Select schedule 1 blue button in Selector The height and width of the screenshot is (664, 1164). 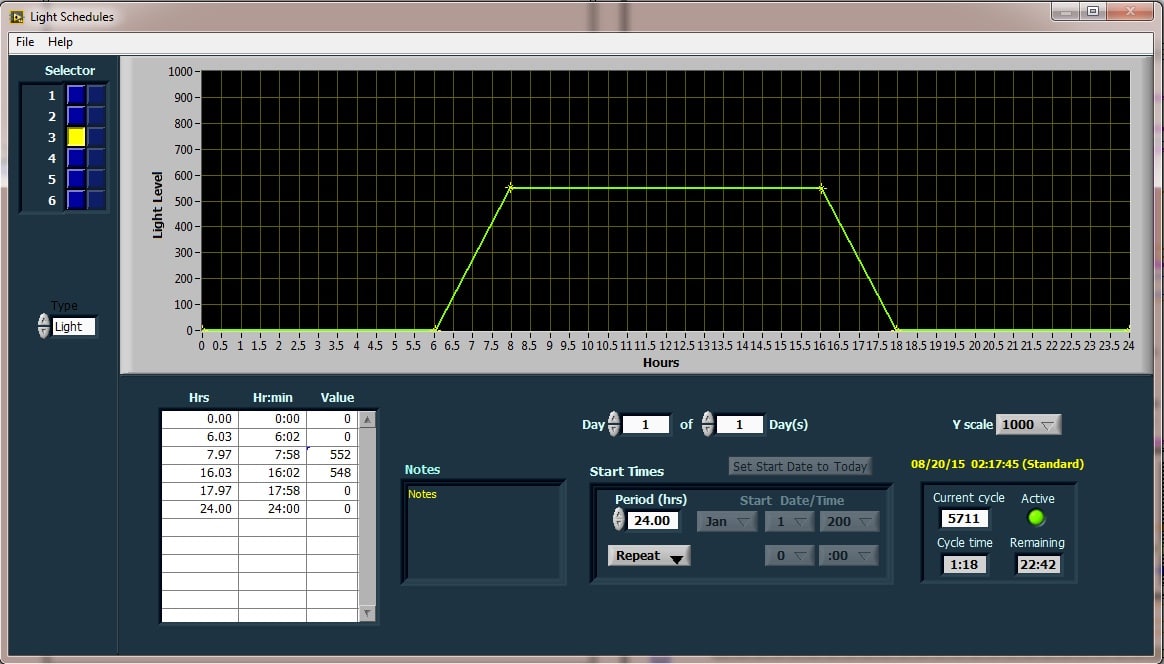[x=76, y=95]
